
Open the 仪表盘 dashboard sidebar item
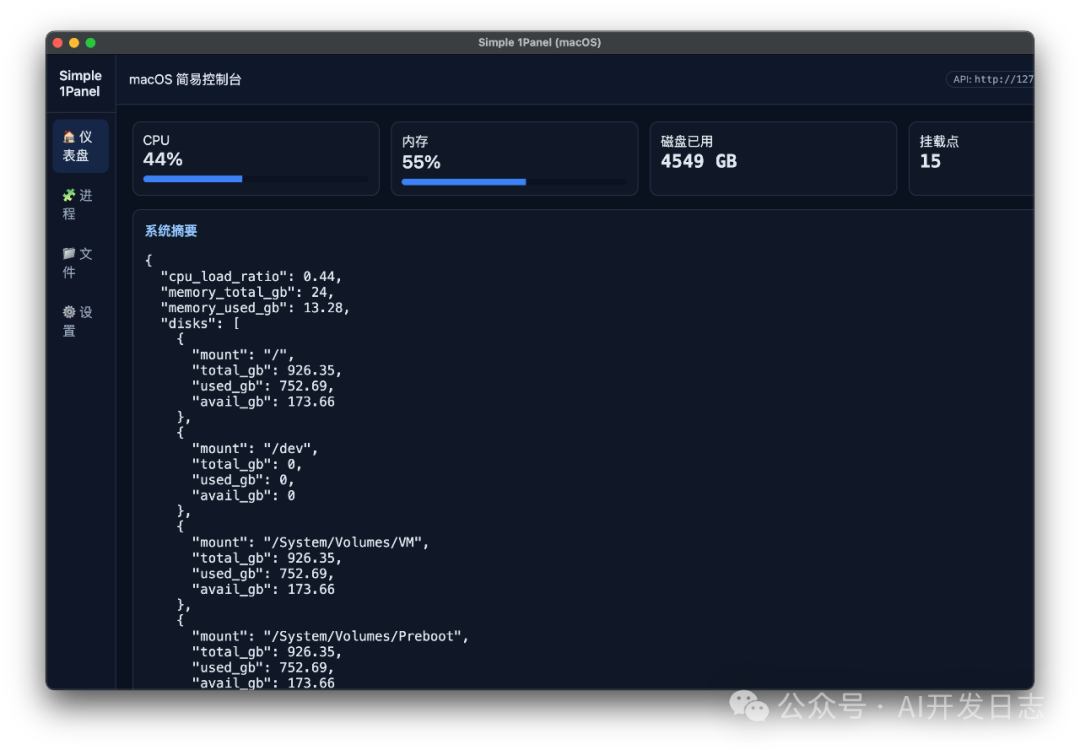pyautogui.click(x=80, y=146)
